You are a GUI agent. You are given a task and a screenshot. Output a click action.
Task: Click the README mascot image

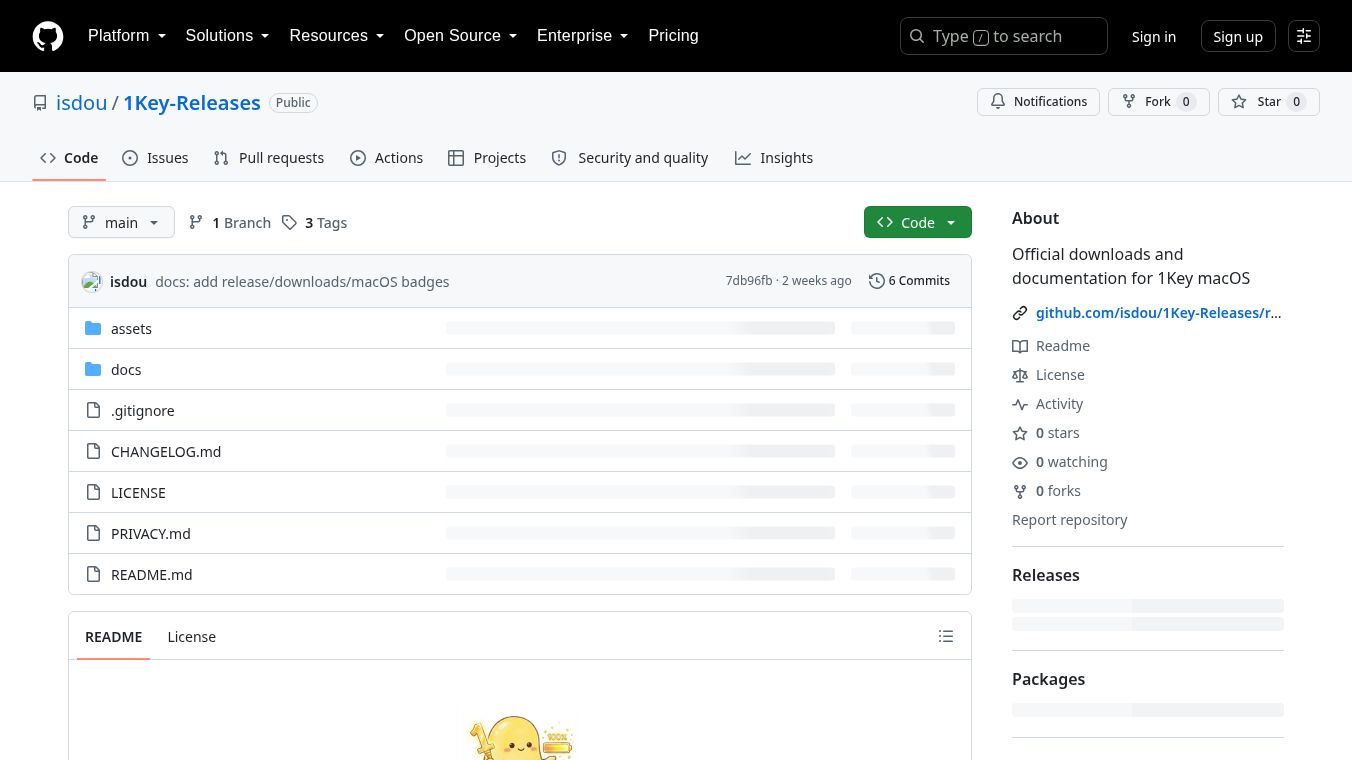tap(520, 736)
